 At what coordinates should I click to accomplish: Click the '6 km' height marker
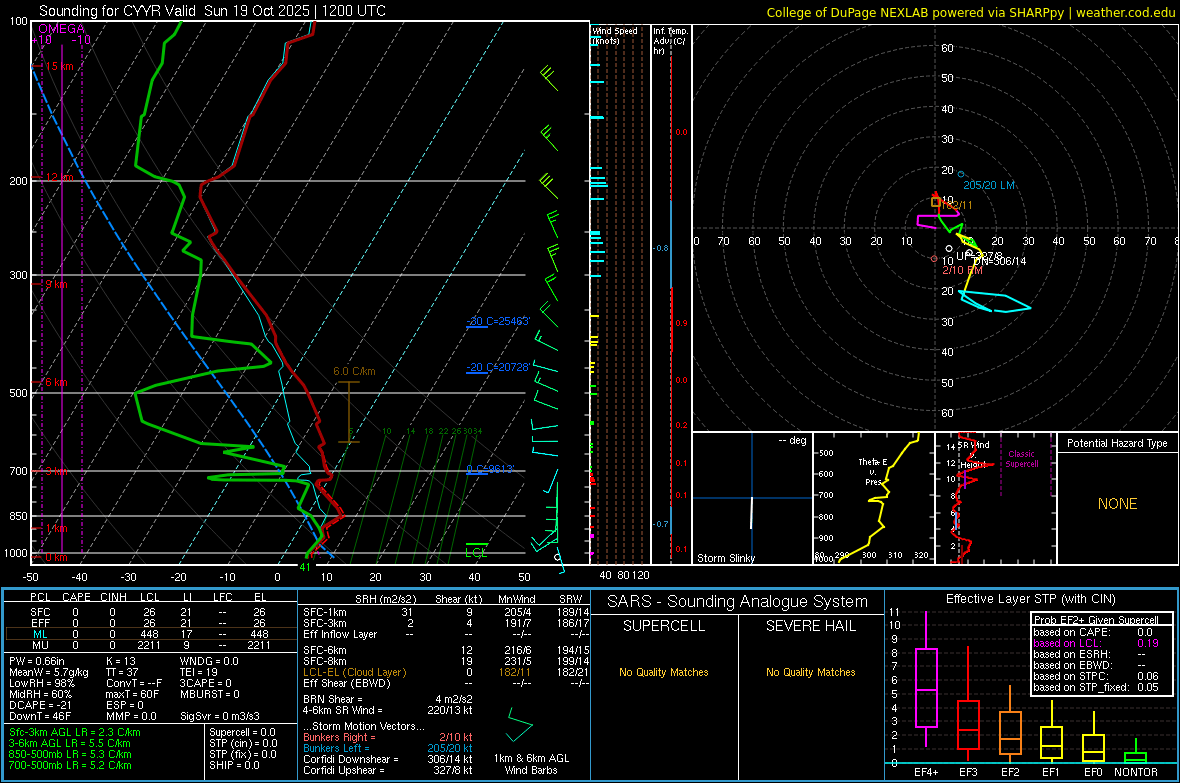56,382
